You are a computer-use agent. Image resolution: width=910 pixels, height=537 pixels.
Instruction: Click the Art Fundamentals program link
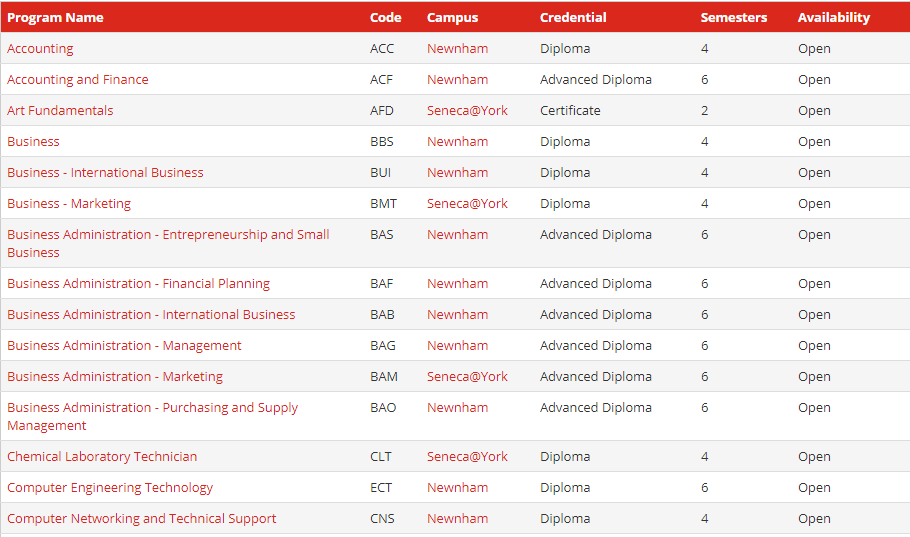tap(60, 111)
